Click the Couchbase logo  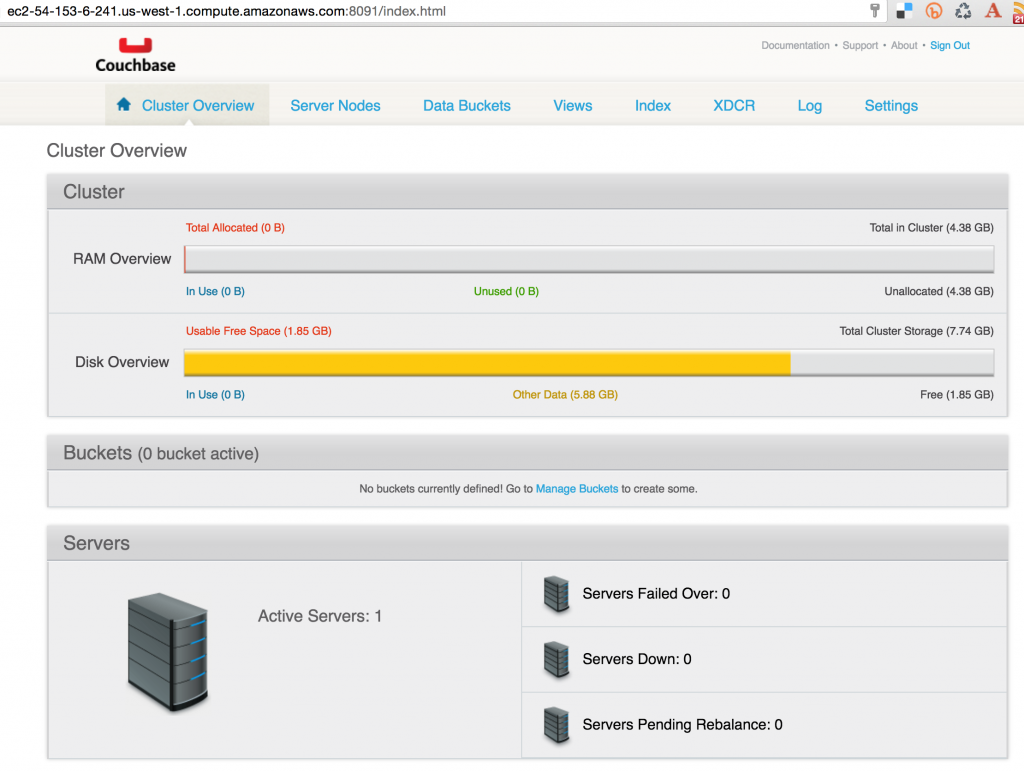coord(135,55)
